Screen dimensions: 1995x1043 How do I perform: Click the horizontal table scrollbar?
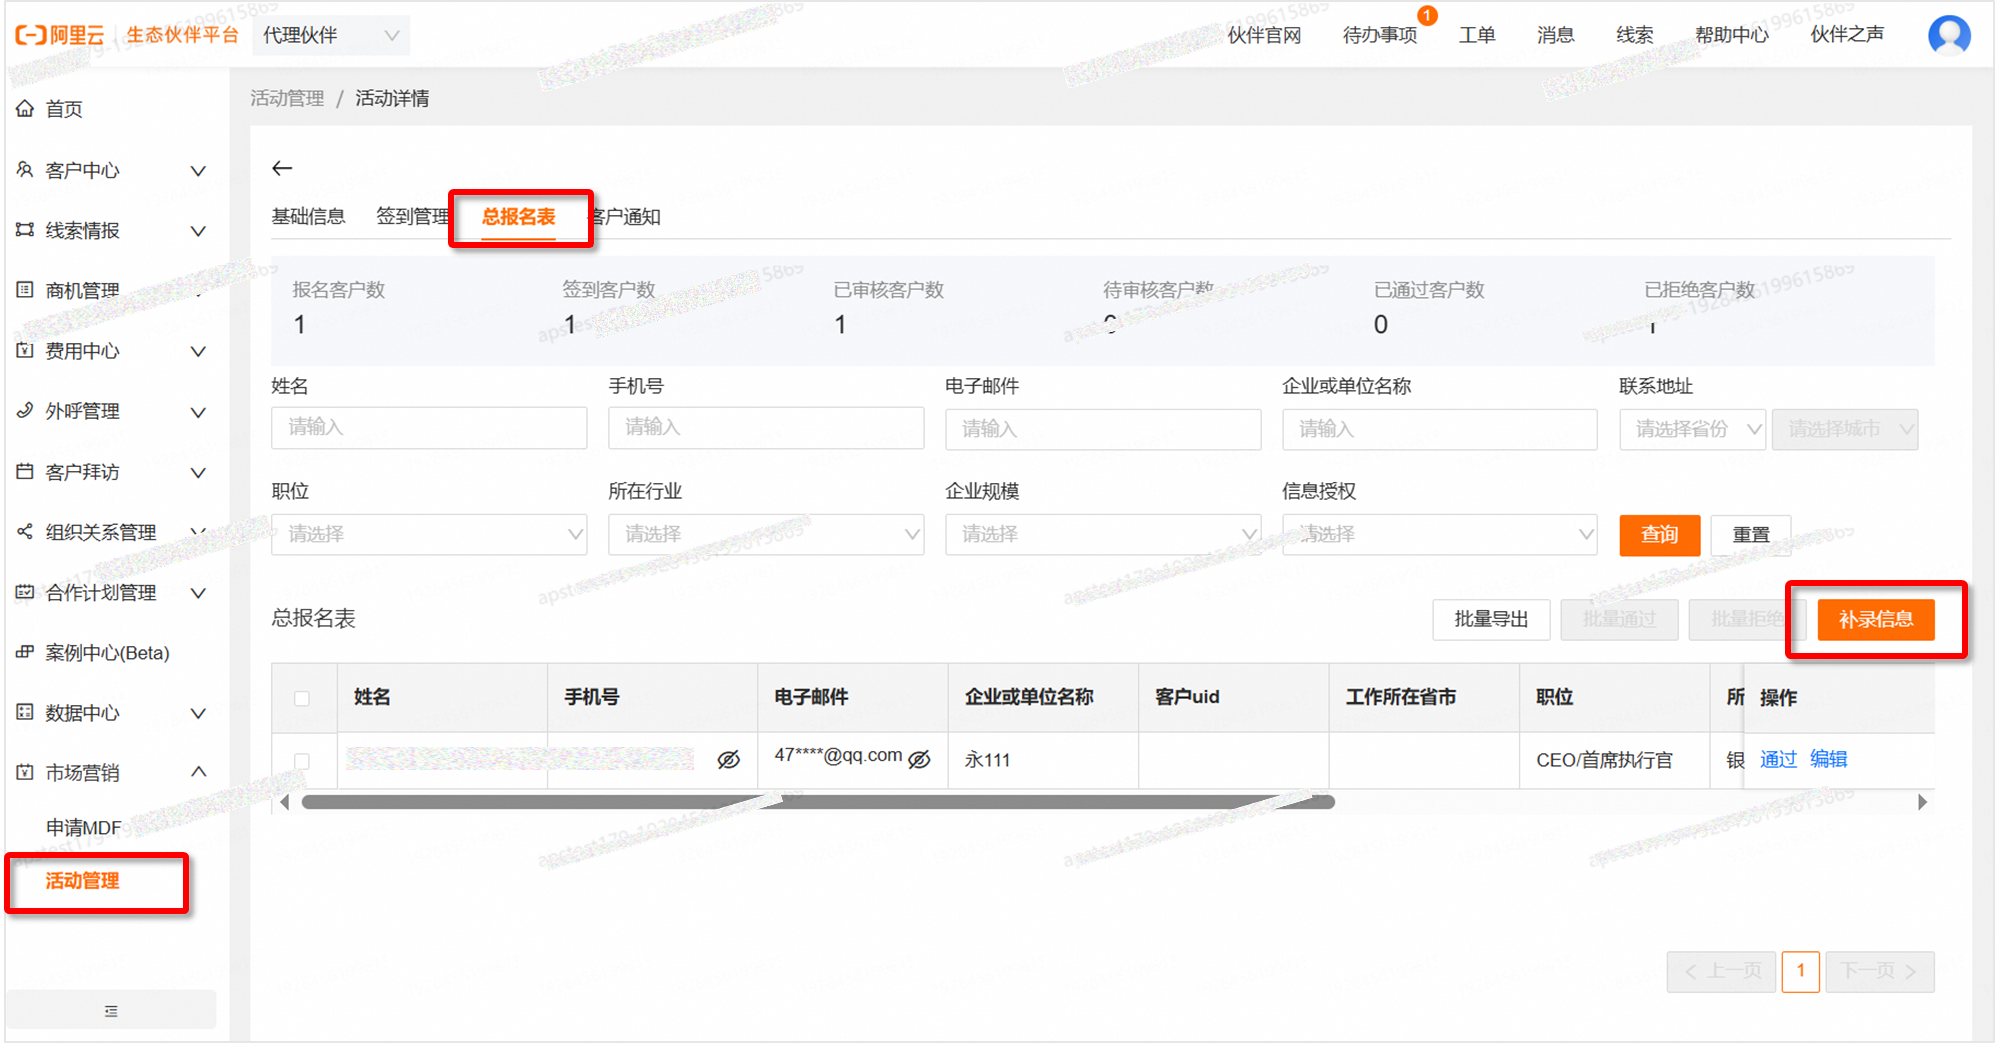tap(817, 802)
